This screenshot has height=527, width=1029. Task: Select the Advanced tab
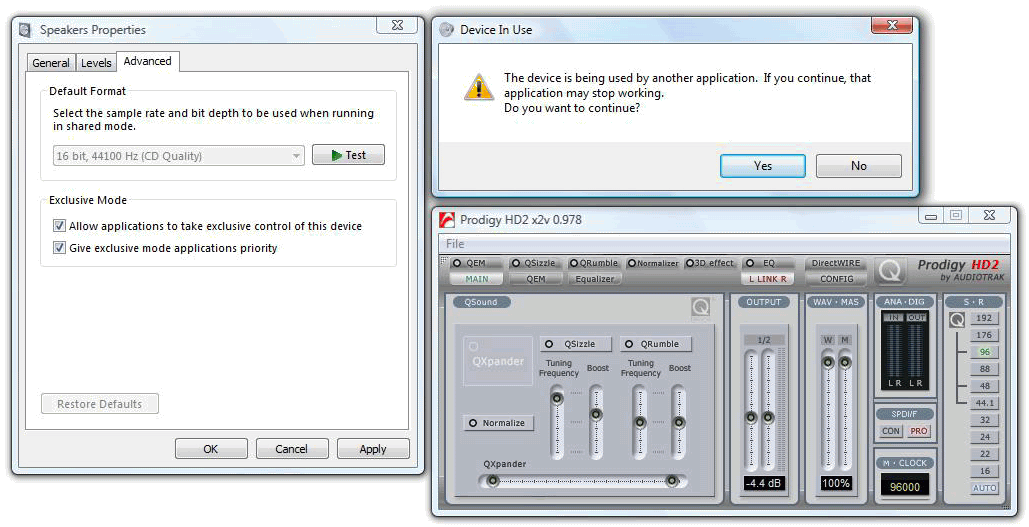pyautogui.click(x=148, y=61)
